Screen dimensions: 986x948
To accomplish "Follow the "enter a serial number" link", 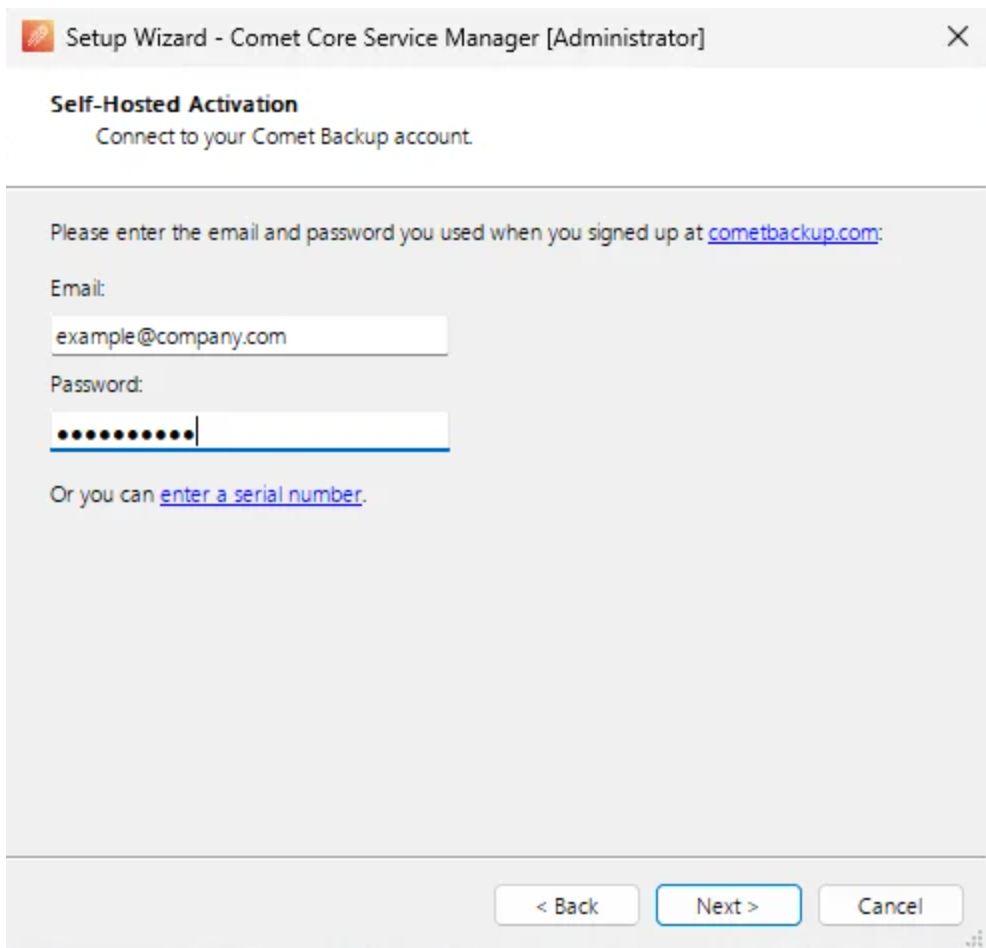I will click(x=259, y=497).
